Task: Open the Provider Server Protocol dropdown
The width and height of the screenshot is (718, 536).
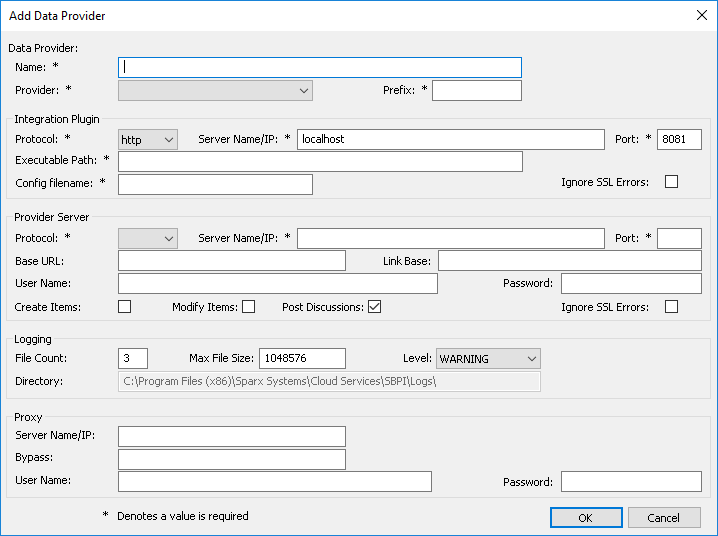Action: pyautogui.click(x=147, y=238)
